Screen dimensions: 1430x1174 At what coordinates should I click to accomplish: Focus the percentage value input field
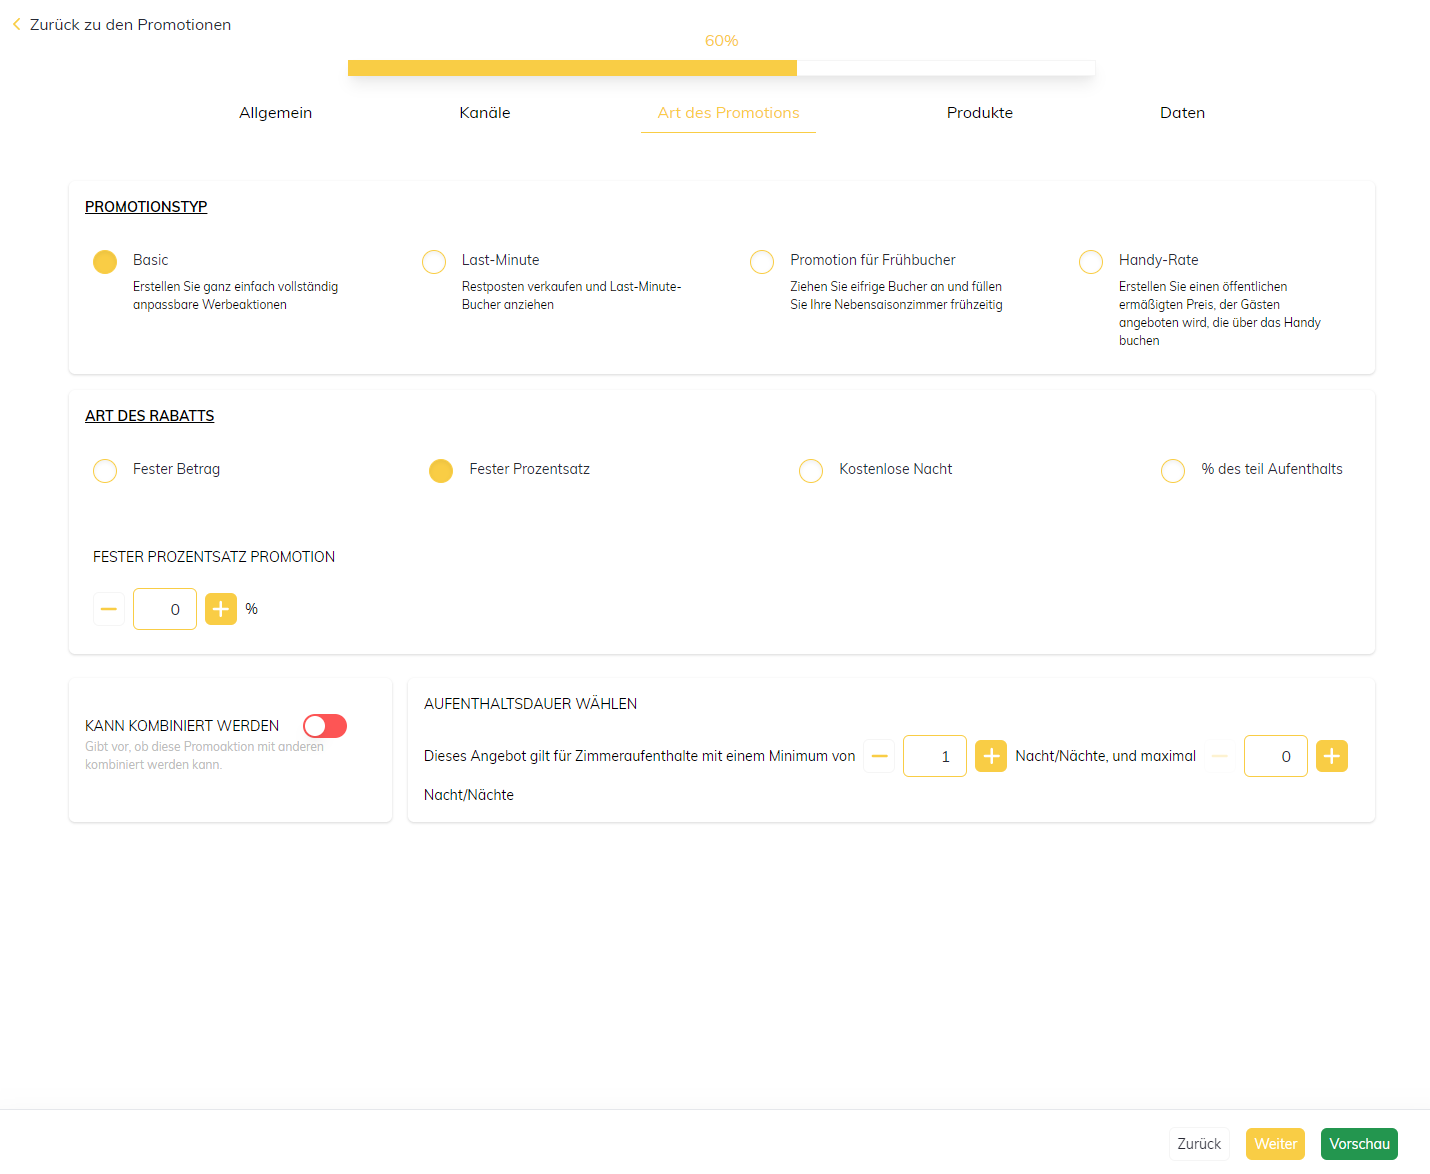point(165,609)
